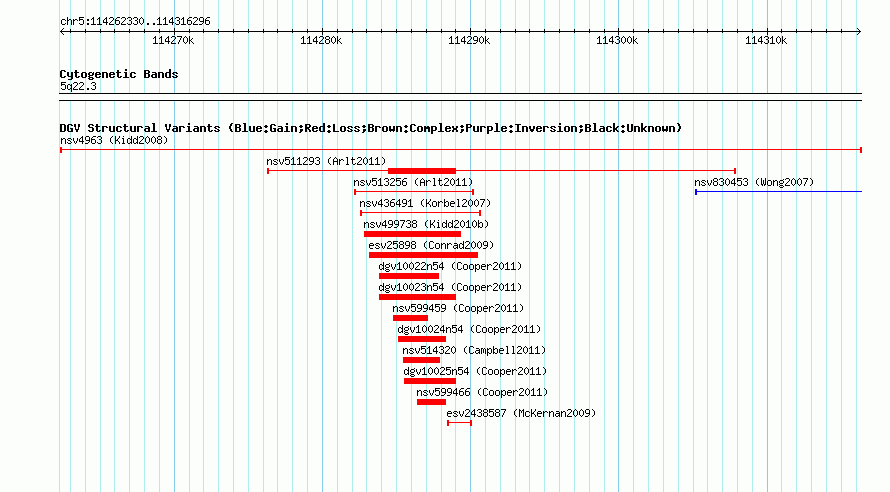Click the small red span of esv2438587
The image size is (890, 492).
click(x=459, y=423)
